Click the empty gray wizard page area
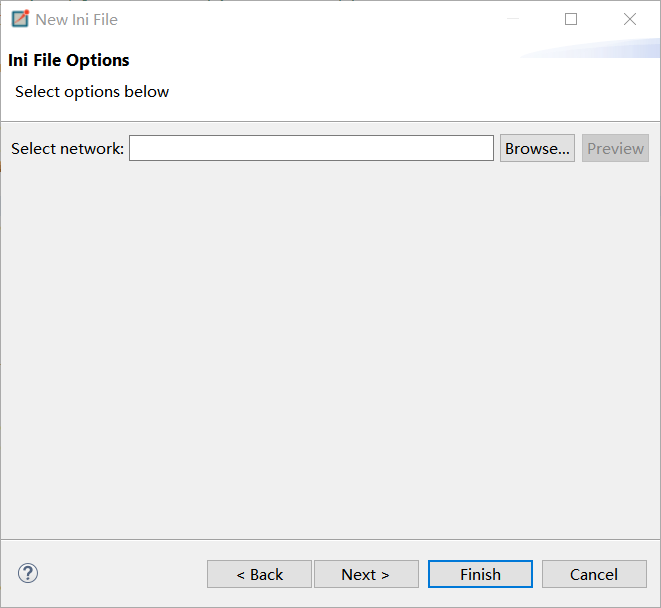 [330, 350]
